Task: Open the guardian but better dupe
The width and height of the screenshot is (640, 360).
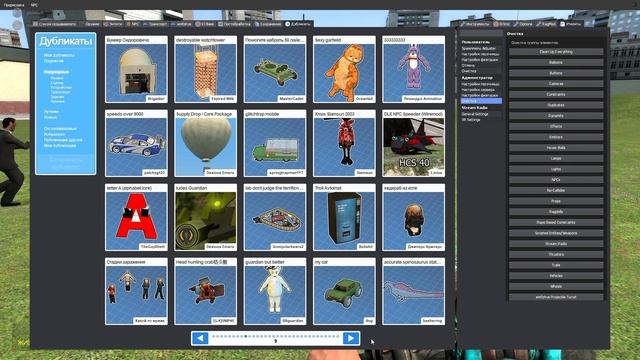Action: point(275,291)
